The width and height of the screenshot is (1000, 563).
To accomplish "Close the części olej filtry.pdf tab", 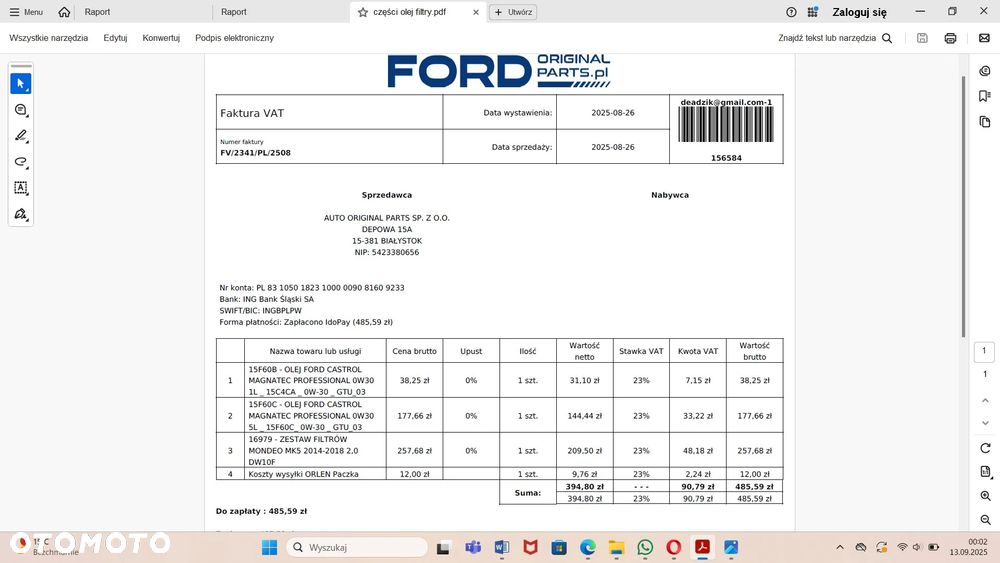I will click(476, 12).
